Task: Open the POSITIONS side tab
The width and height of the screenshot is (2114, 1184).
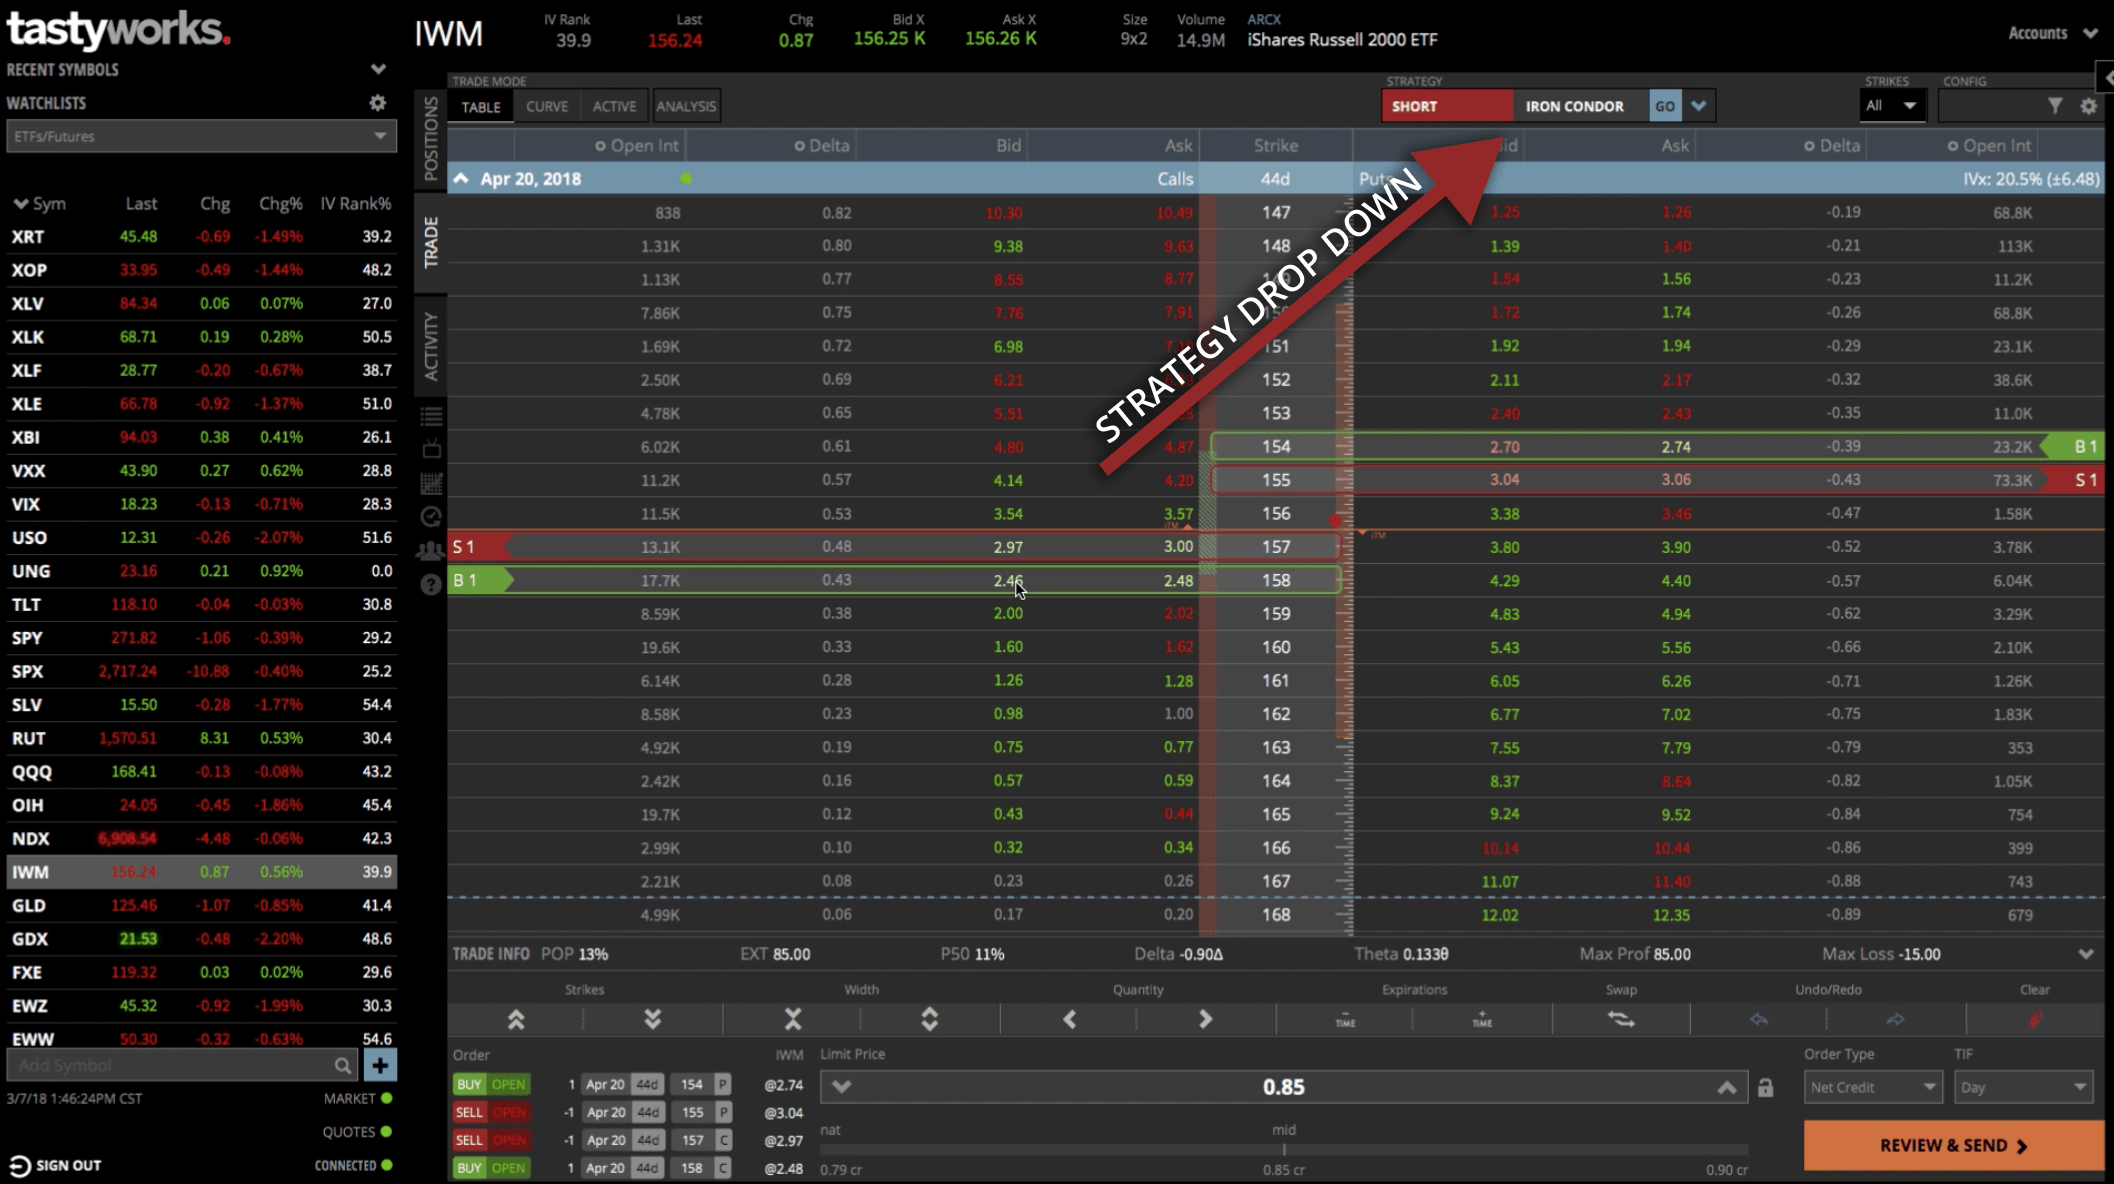Action: click(x=431, y=139)
